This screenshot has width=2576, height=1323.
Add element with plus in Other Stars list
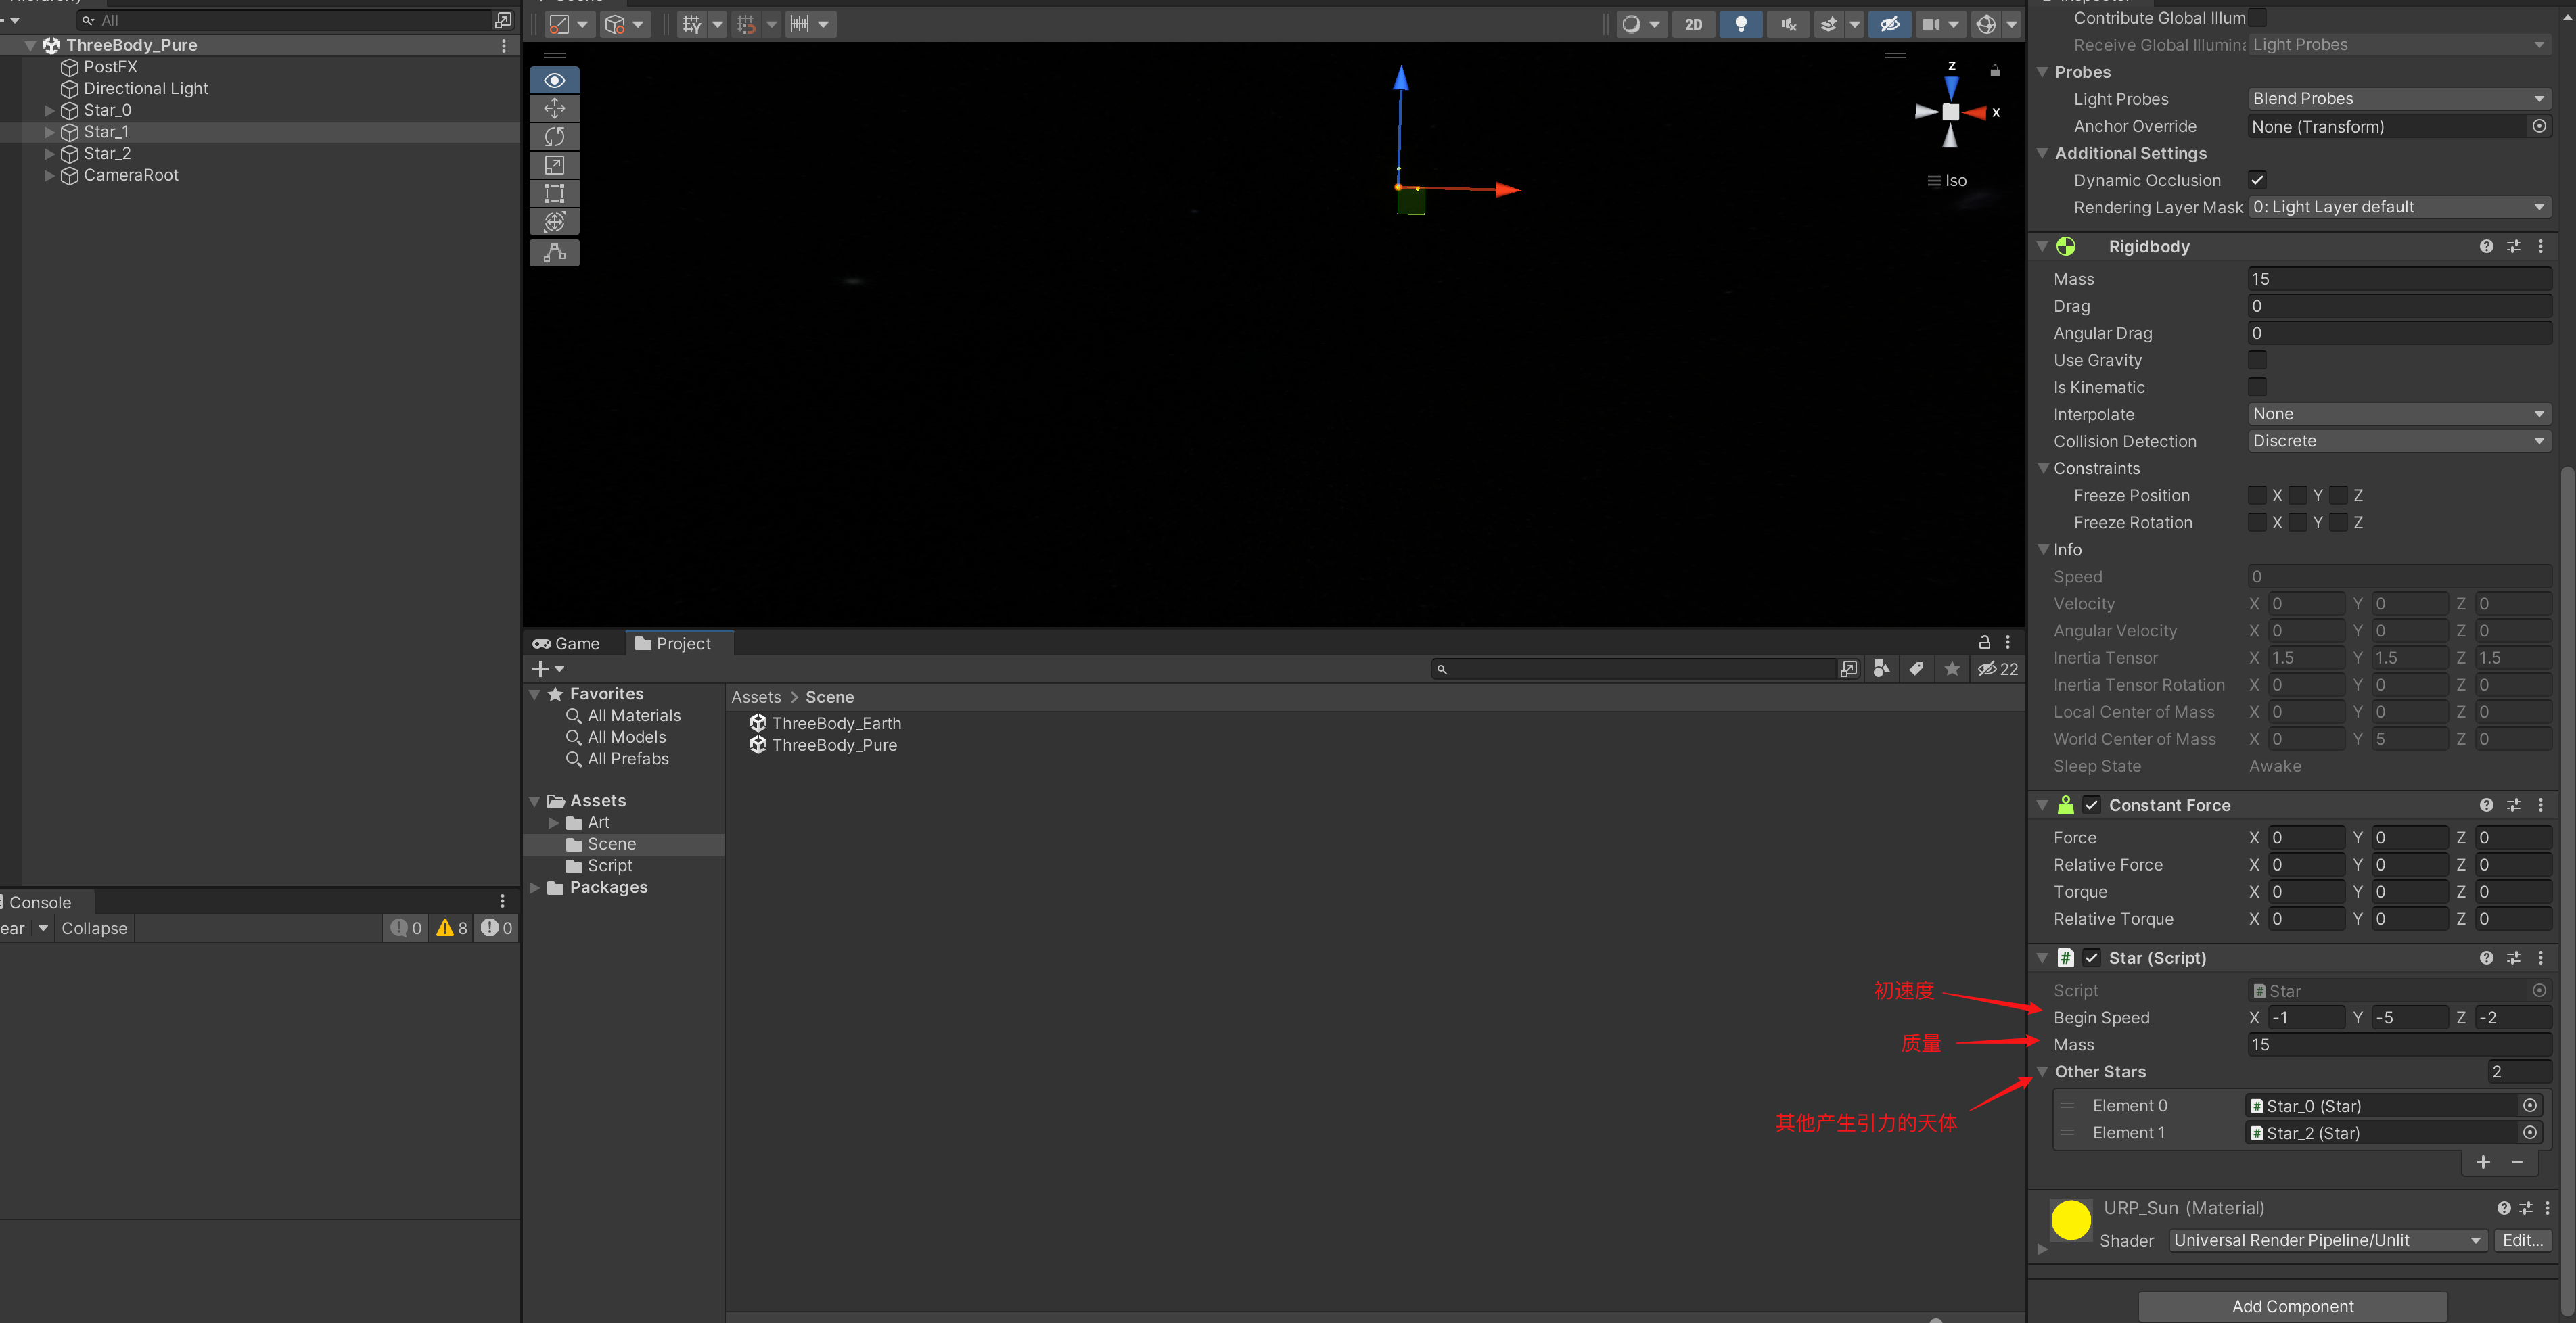(x=2483, y=1162)
